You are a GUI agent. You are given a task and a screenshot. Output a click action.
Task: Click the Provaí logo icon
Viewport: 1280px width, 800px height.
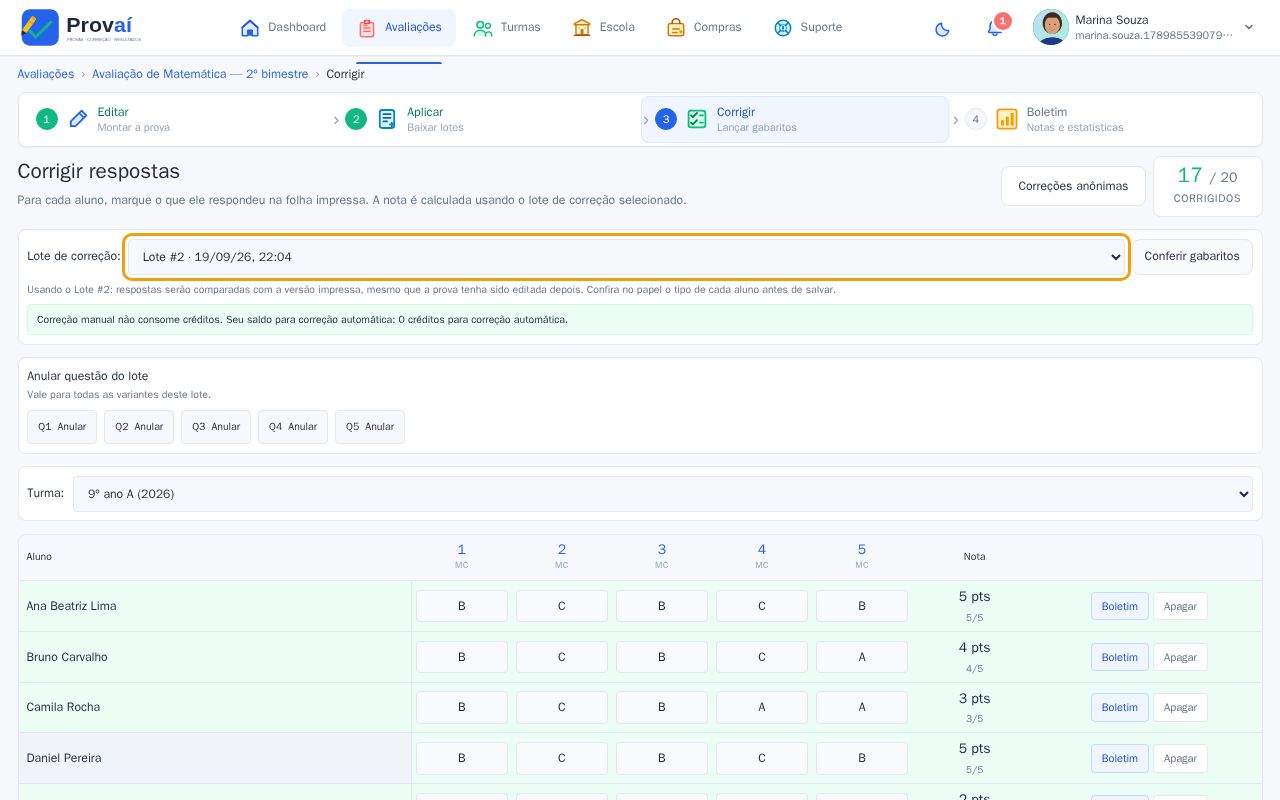[40, 27]
